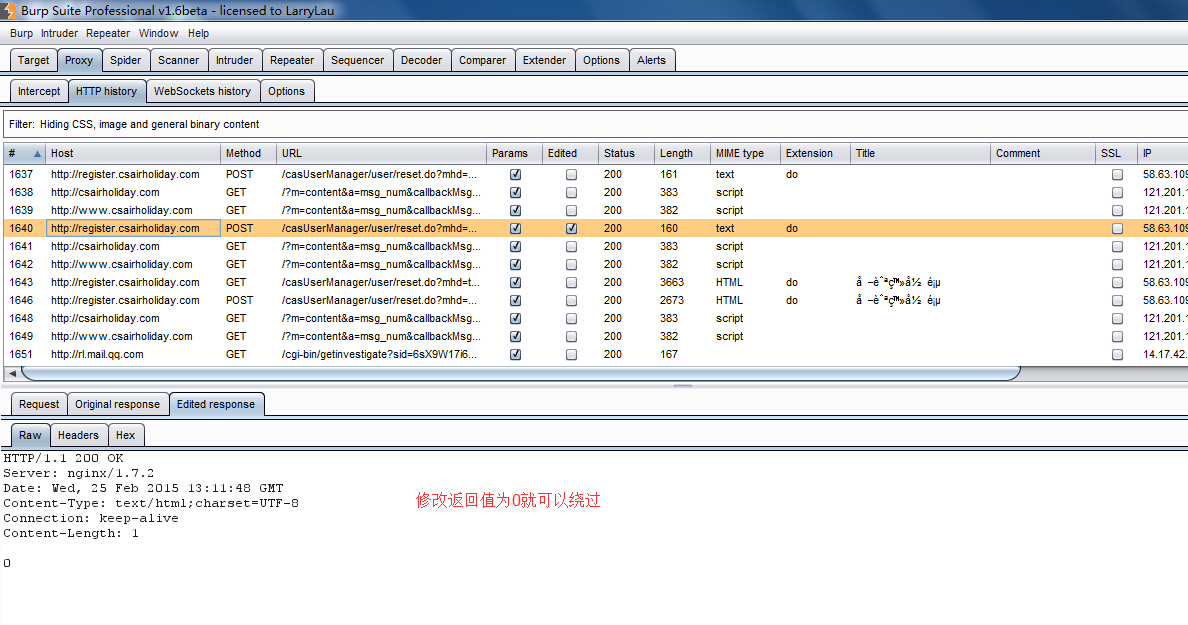
Task: Switch to the Proxy tab
Action: pos(79,61)
